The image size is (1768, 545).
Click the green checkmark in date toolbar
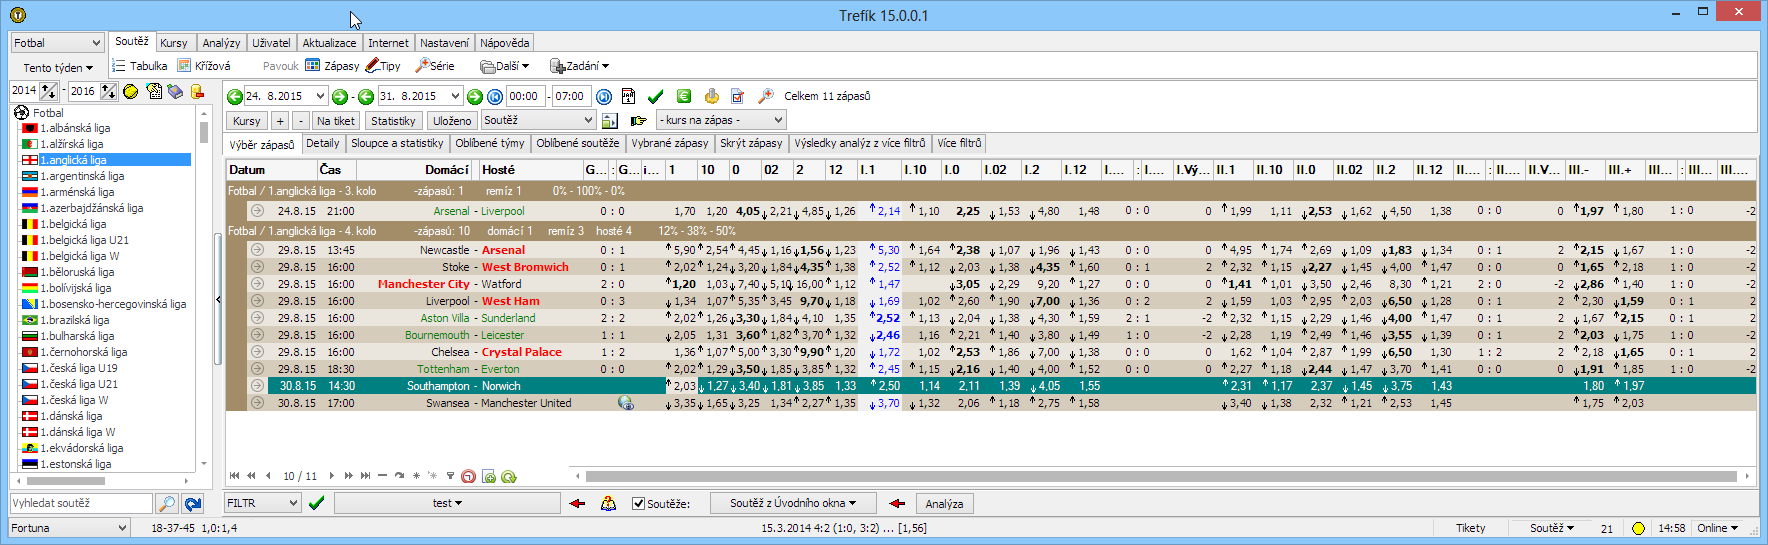(656, 97)
